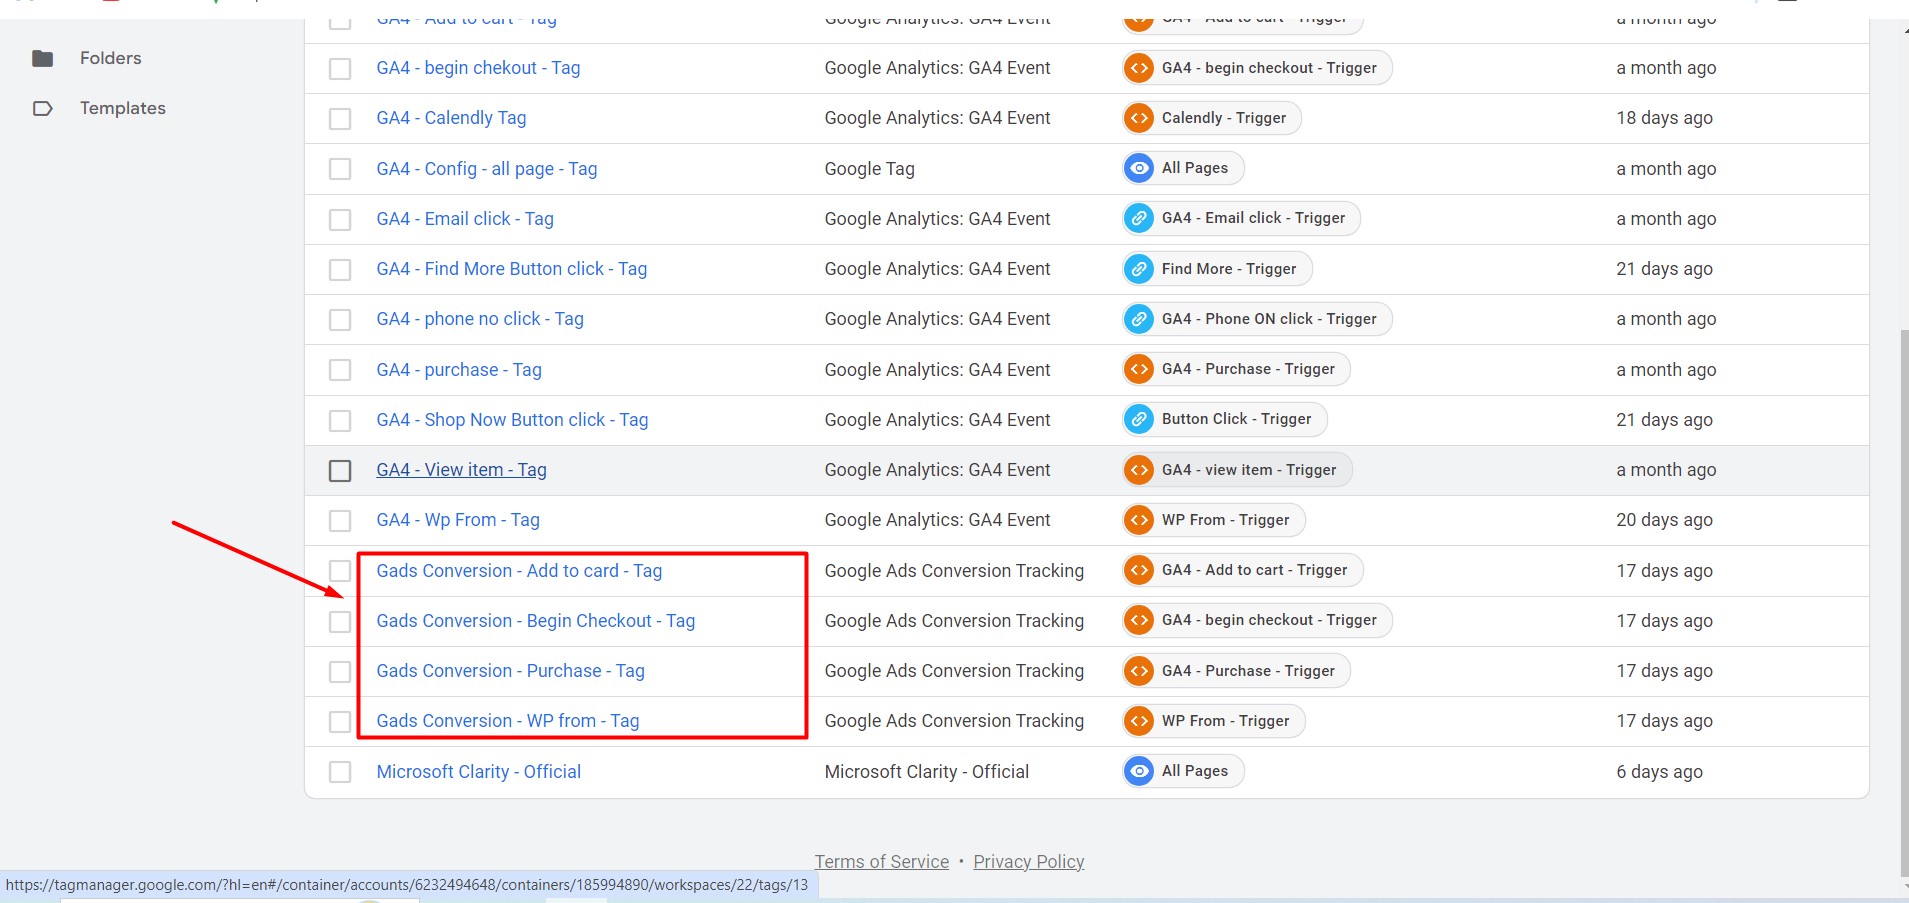This screenshot has width=1909, height=903.
Task: Open GA4 - Config - all page - Tag
Action: point(487,169)
